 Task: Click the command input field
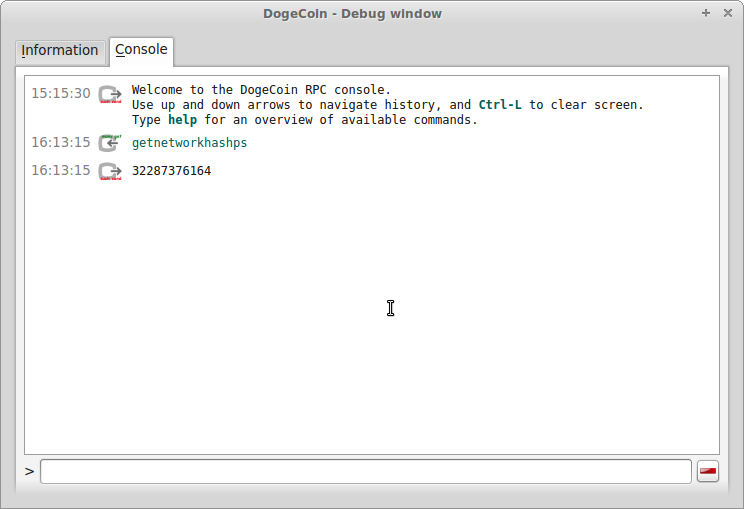click(x=366, y=472)
